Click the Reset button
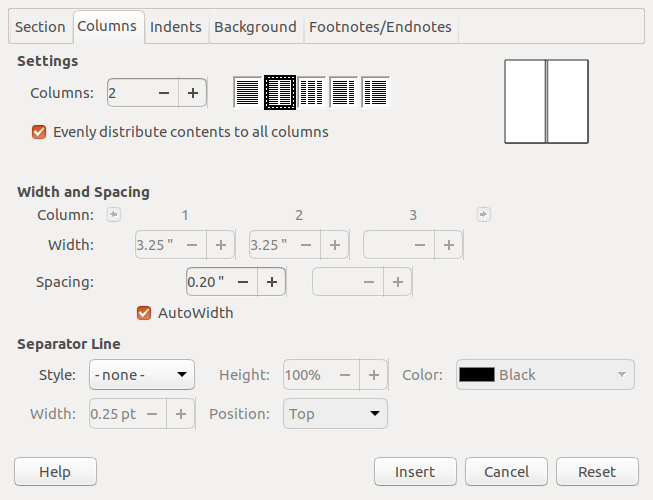 [597, 472]
